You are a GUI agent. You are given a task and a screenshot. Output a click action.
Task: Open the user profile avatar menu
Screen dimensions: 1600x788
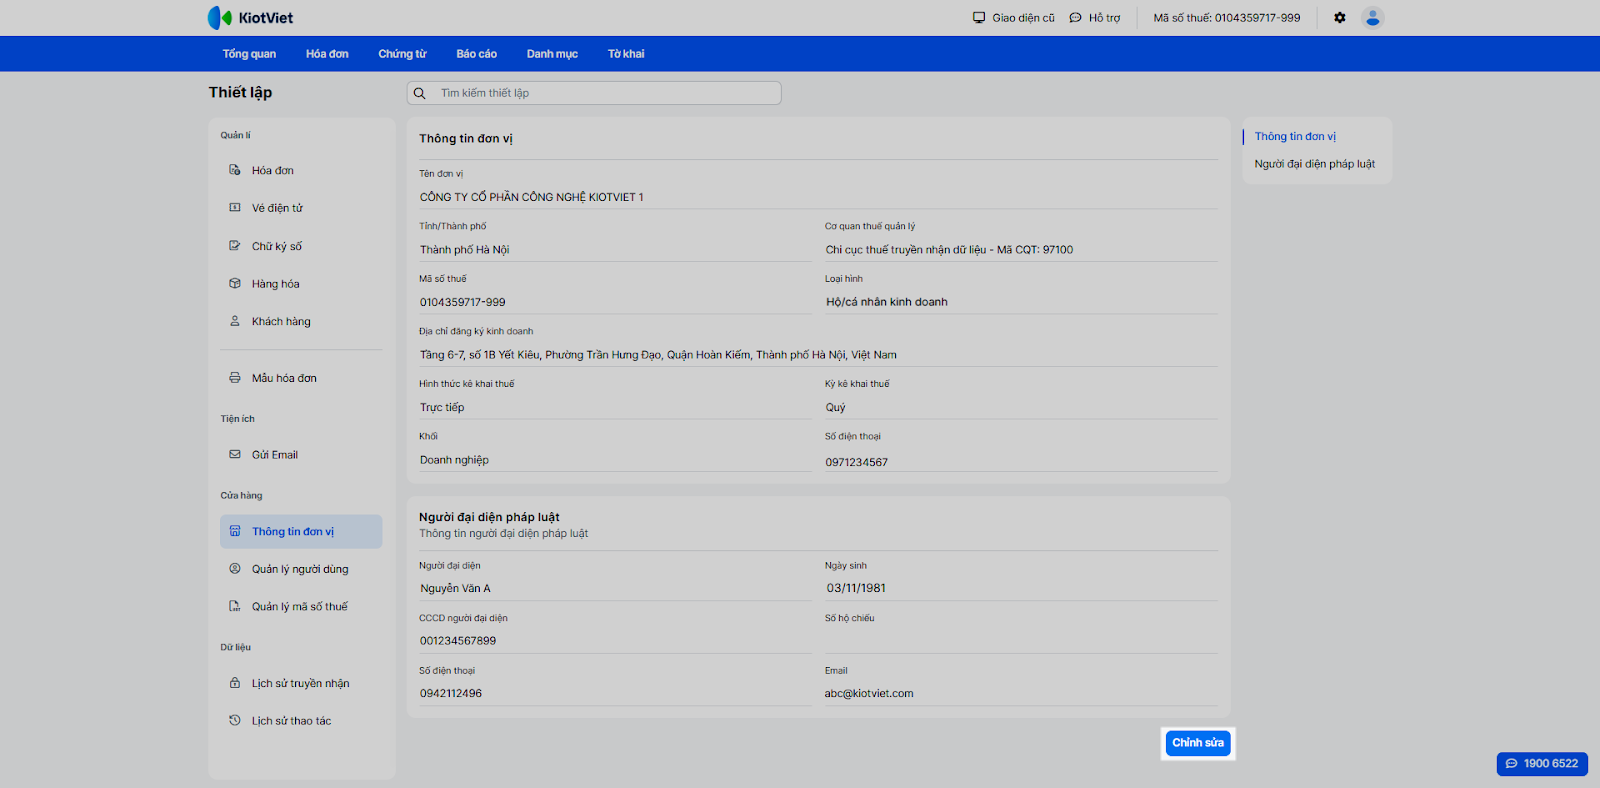[1372, 18]
